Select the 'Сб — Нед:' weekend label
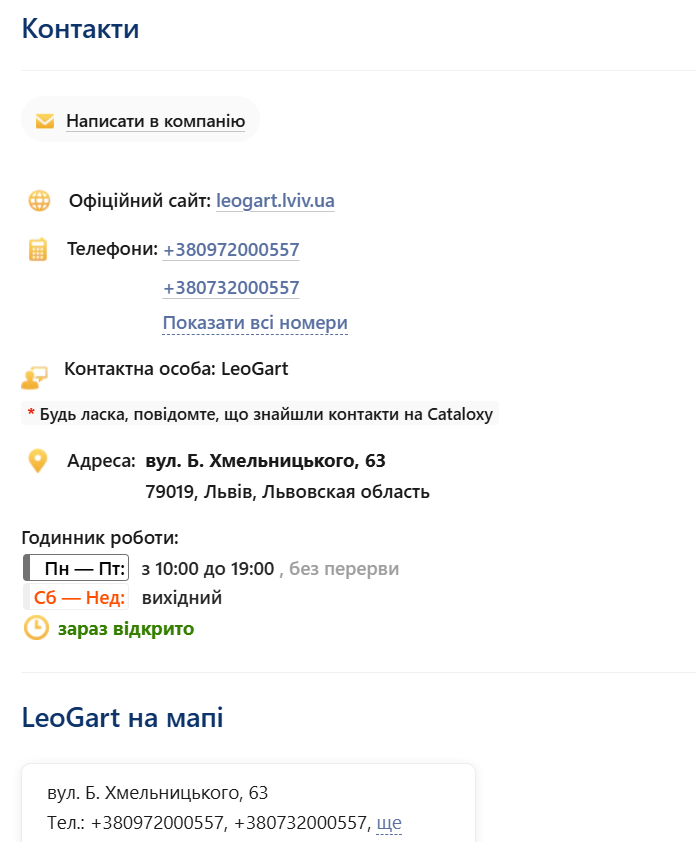 [79, 598]
